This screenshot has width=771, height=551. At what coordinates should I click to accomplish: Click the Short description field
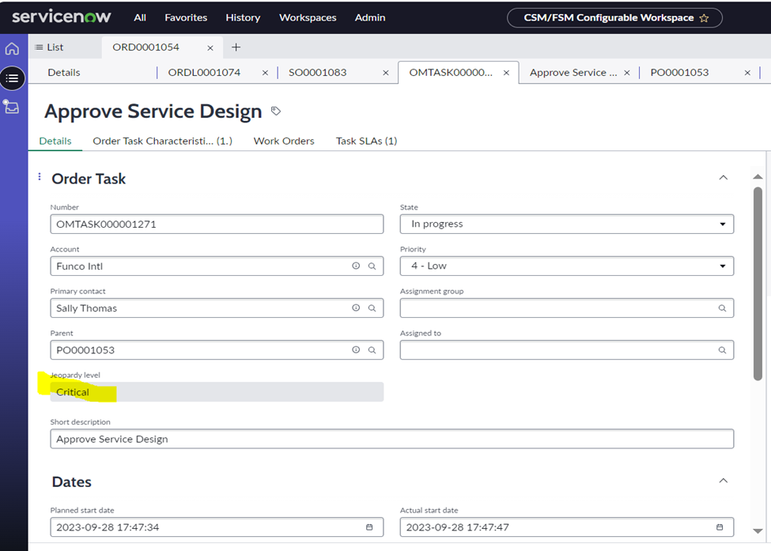point(392,439)
